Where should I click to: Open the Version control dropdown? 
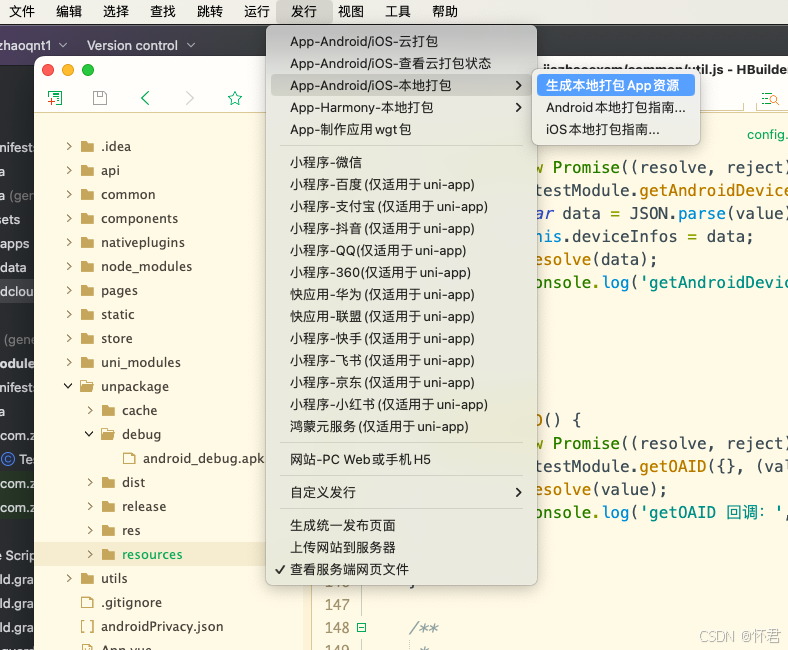click(x=141, y=45)
